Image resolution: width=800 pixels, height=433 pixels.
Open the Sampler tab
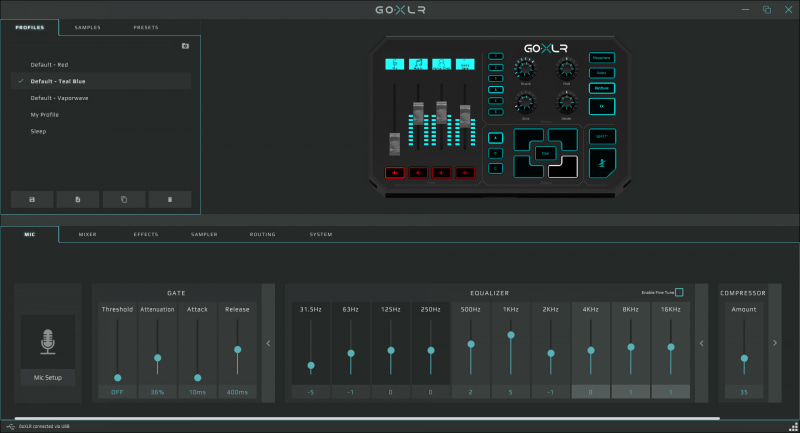tap(204, 235)
